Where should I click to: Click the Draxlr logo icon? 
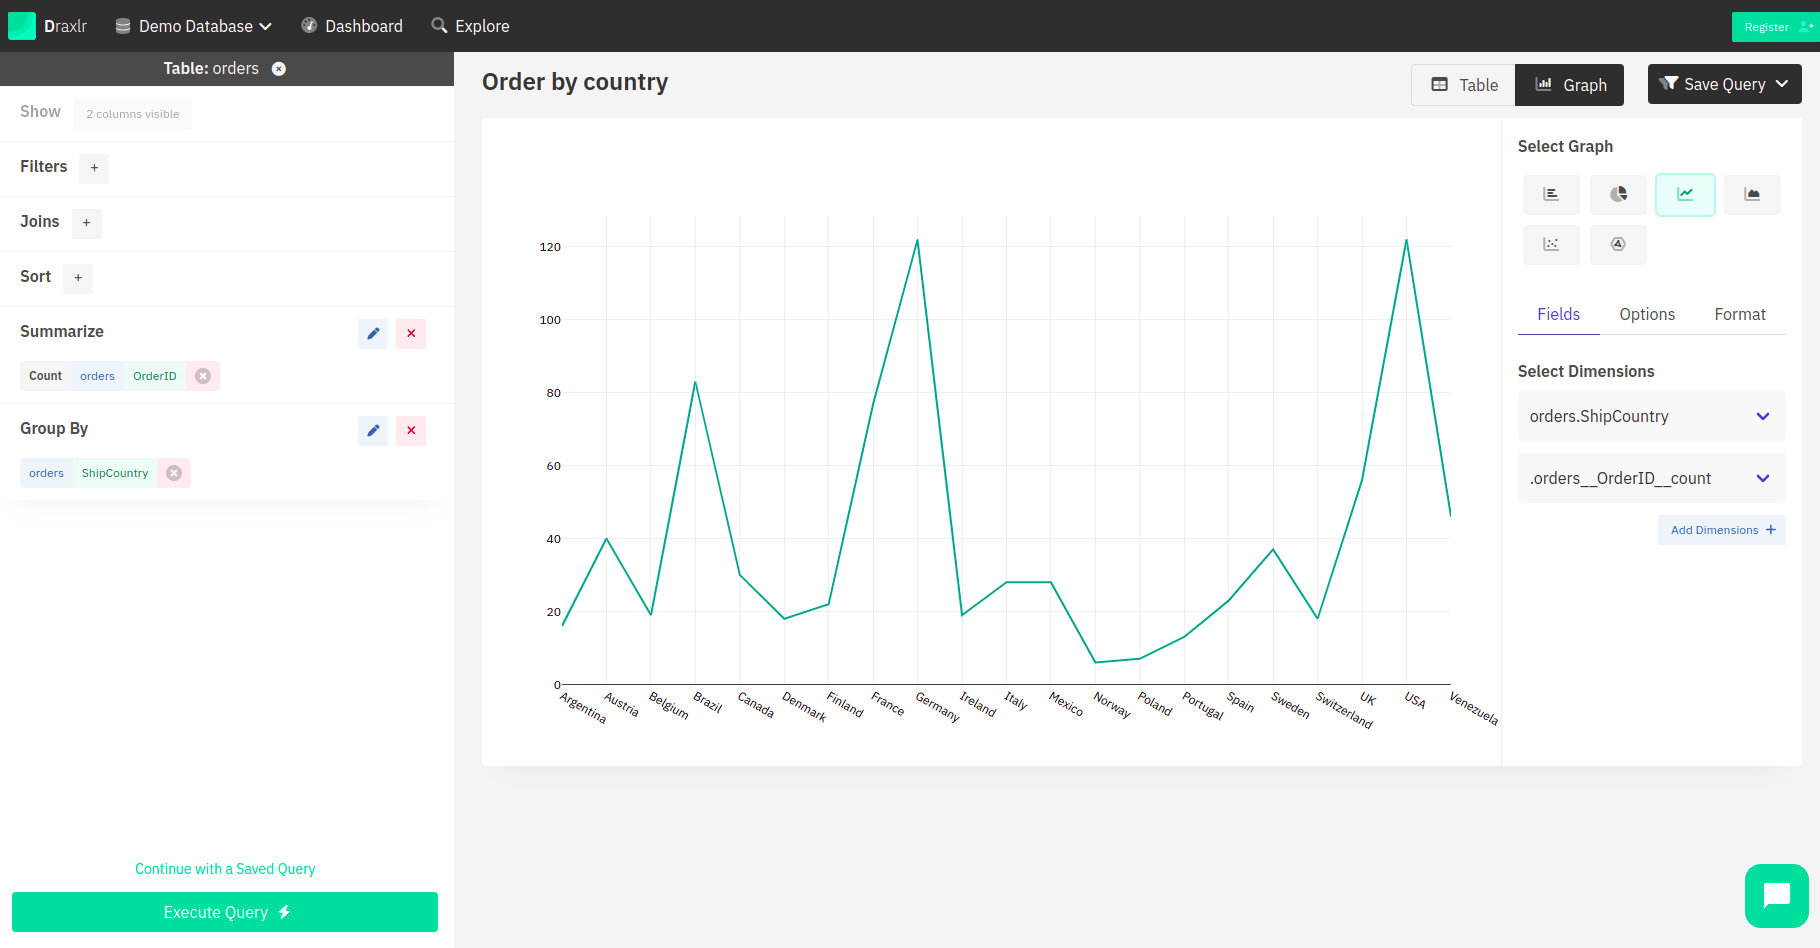coord(22,26)
